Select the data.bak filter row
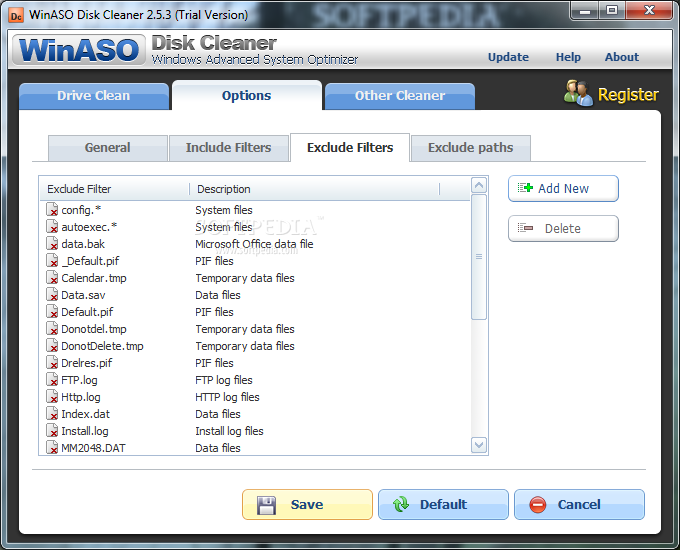 click(x=255, y=244)
